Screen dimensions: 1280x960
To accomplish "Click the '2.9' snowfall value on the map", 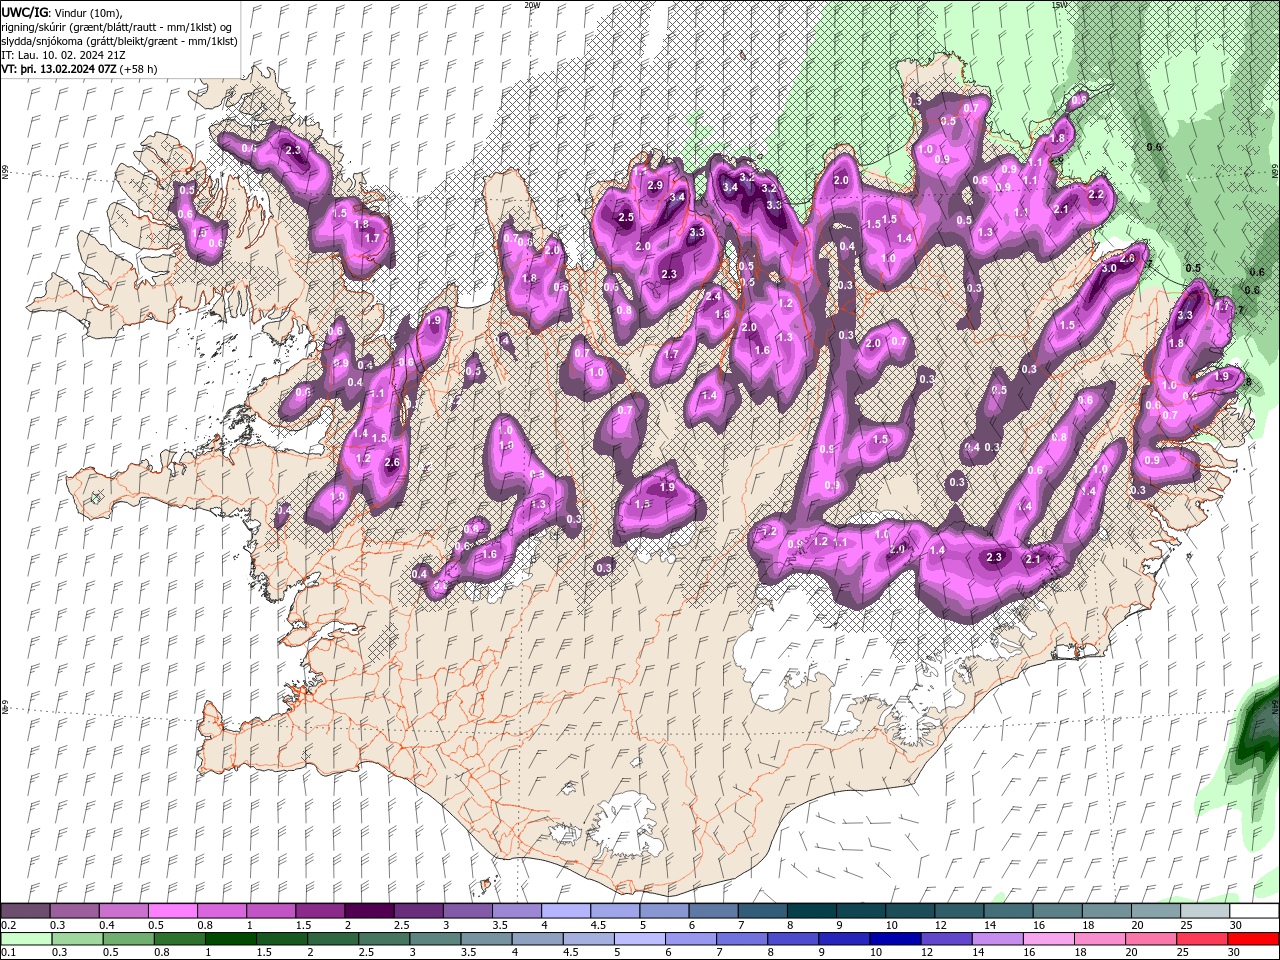I will point(655,186).
